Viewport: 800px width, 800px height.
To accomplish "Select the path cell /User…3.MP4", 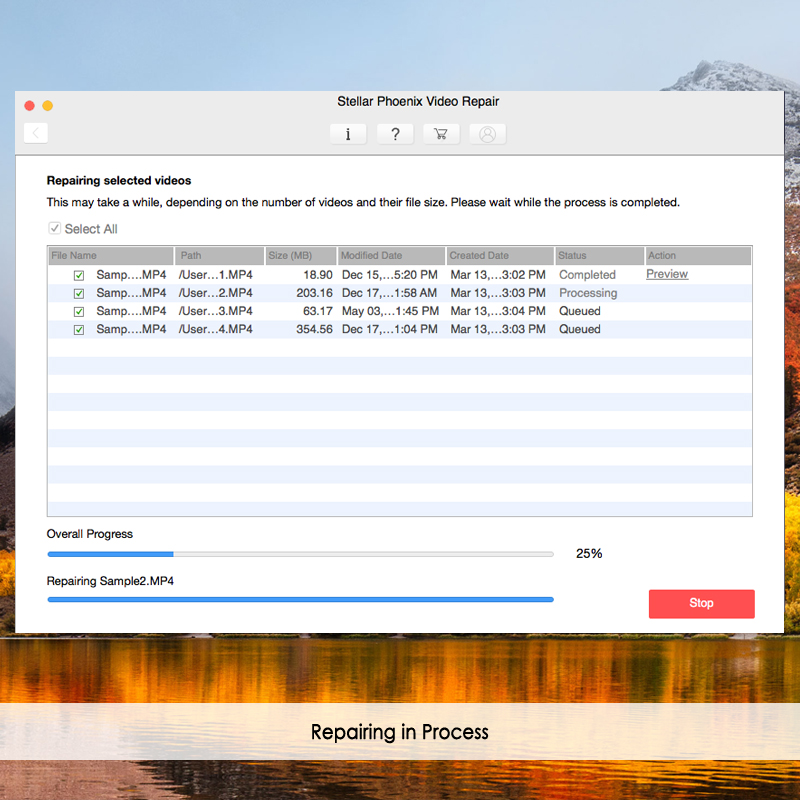I will coord(215,311).
